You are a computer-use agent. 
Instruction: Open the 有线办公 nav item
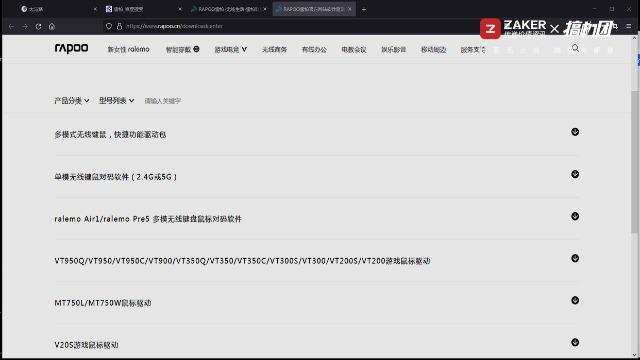(x=314, y=49)
